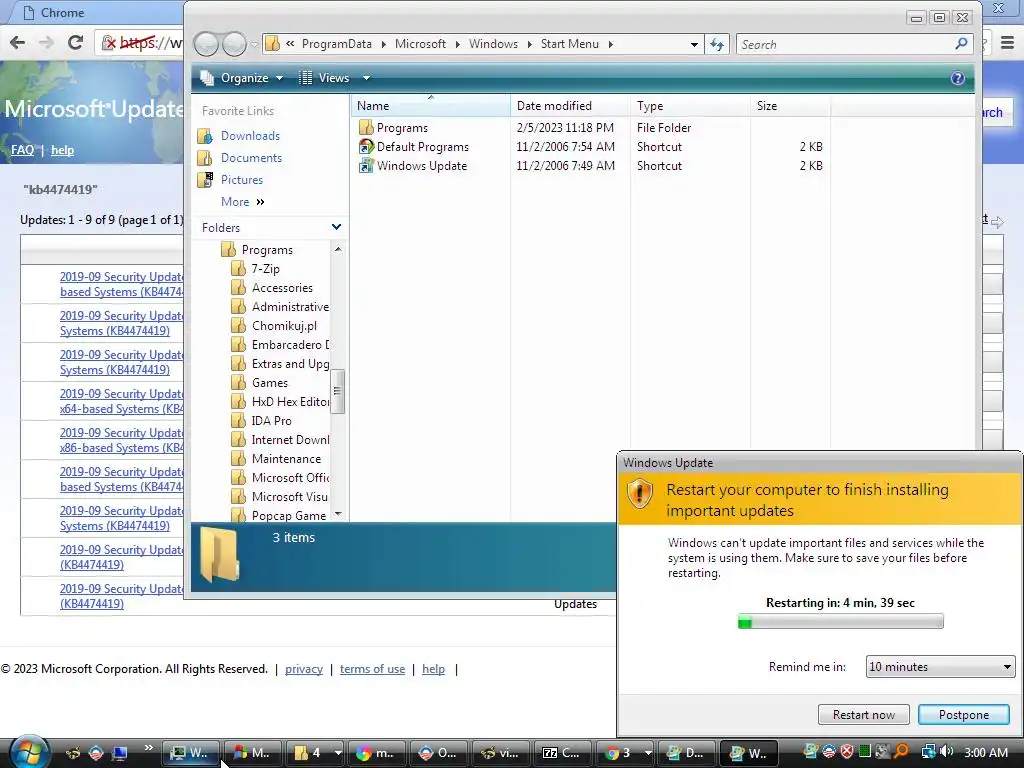Sort by the Name column header
1024x768 pixels.
pos(431,106)
